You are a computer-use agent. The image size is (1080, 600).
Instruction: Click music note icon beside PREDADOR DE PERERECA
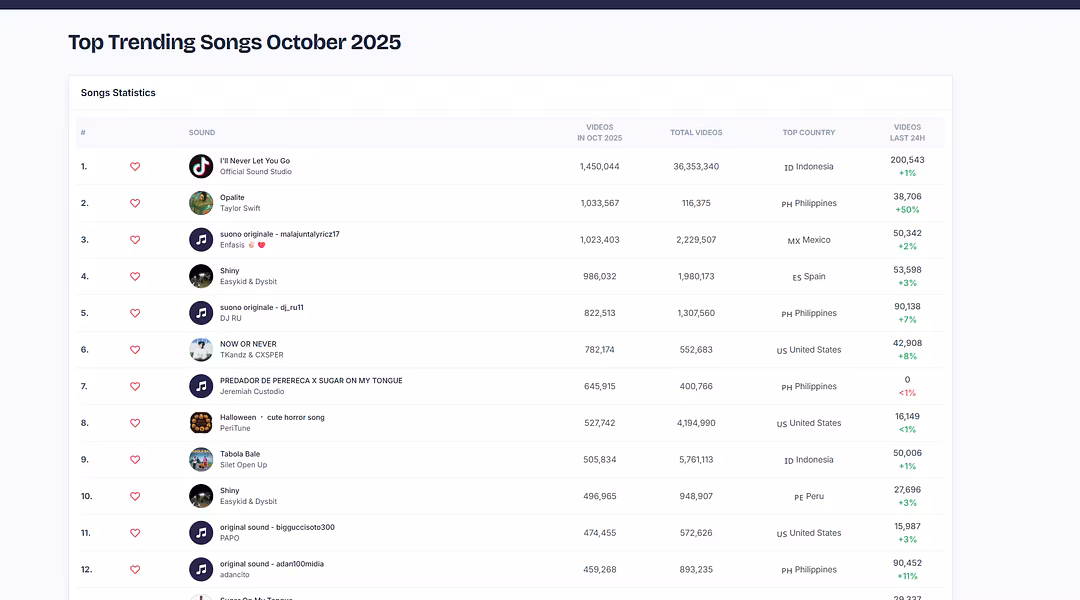tap(201, 386)
